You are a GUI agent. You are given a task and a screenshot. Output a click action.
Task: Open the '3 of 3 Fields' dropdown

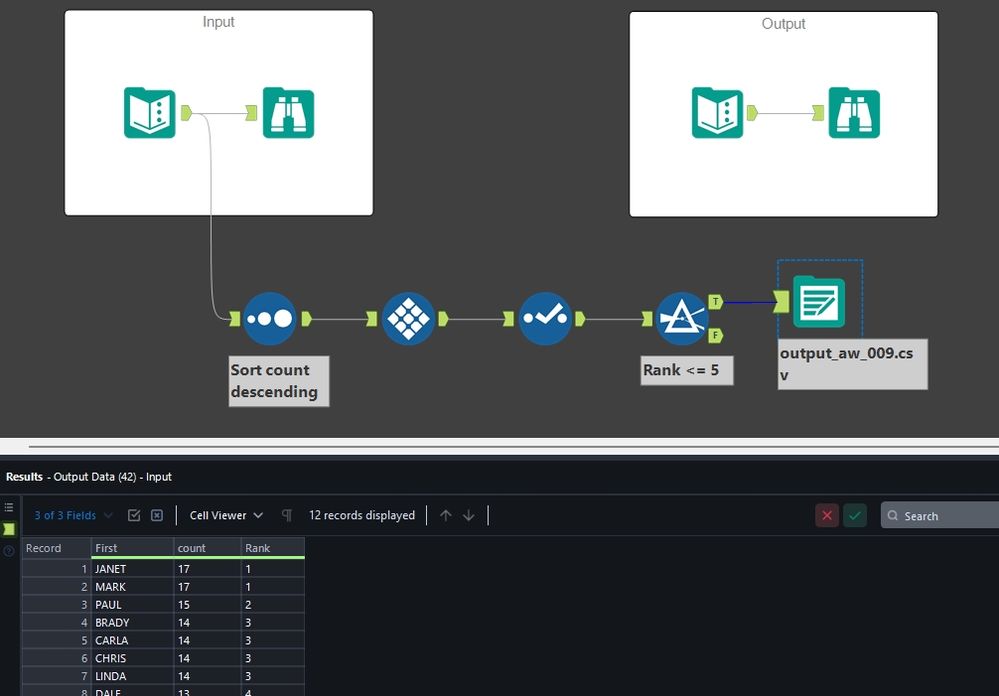click(x=68, y=515)
